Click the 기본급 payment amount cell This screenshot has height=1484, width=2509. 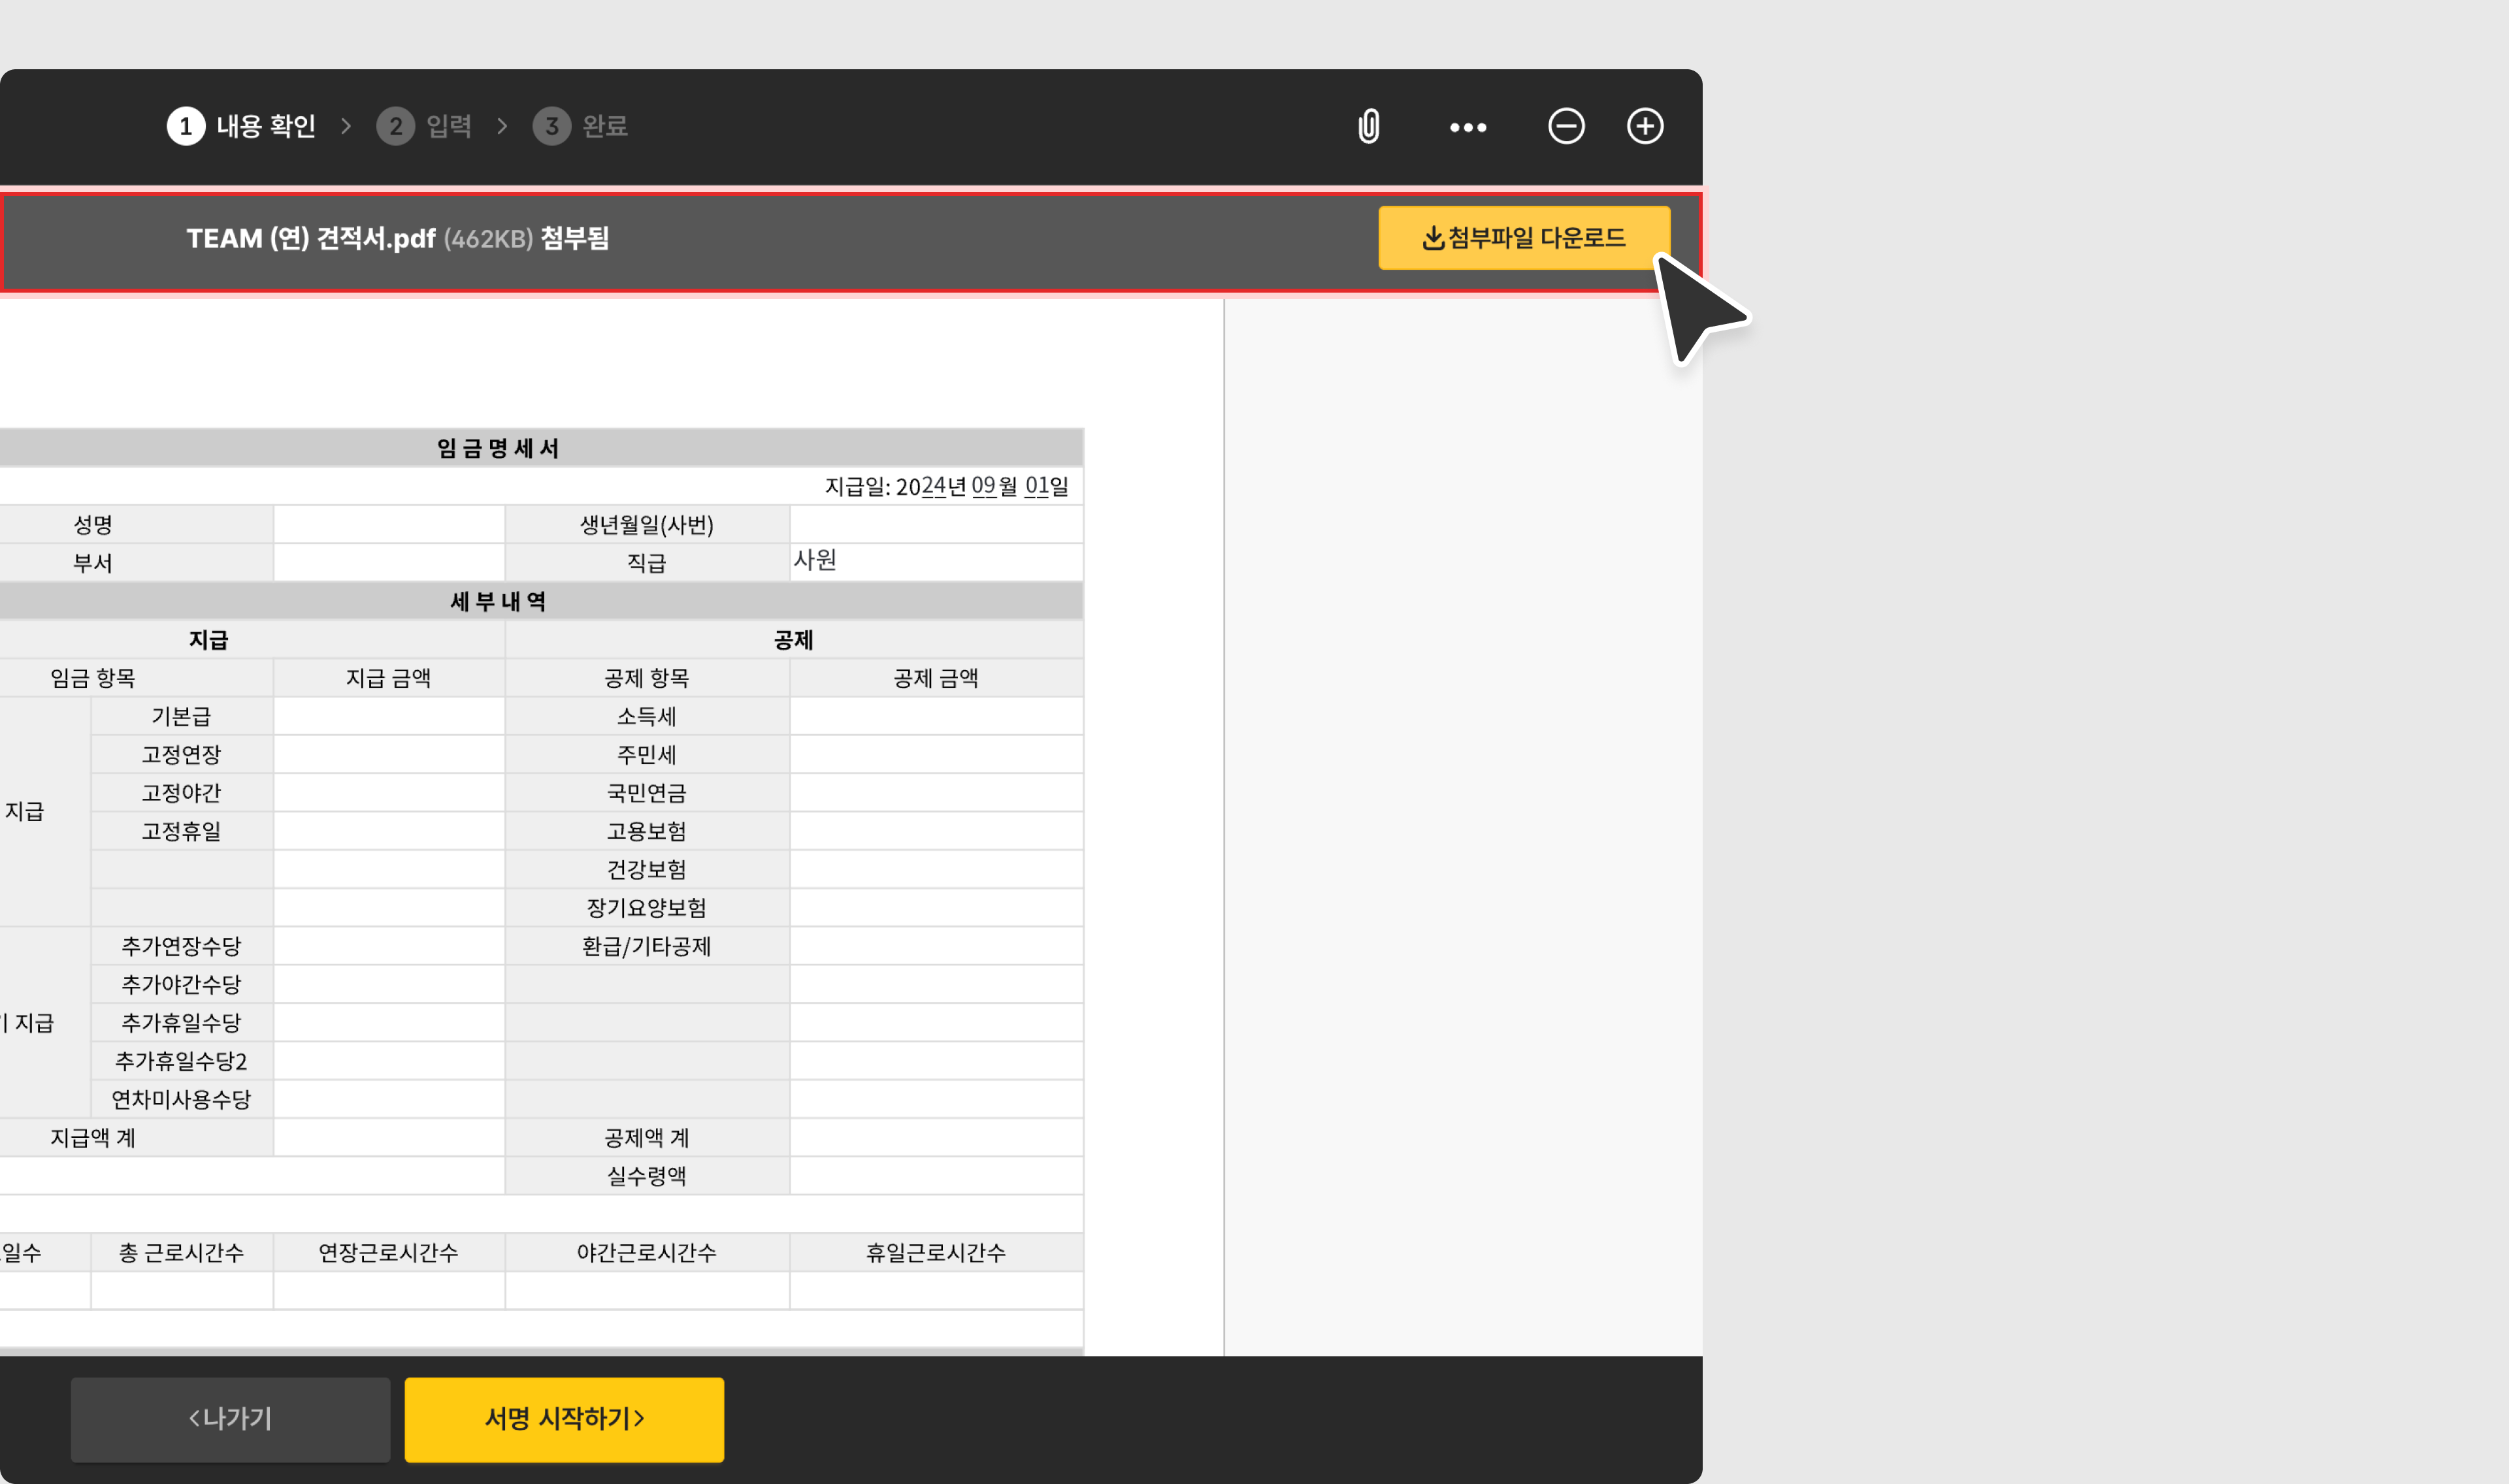pos(388,716)
